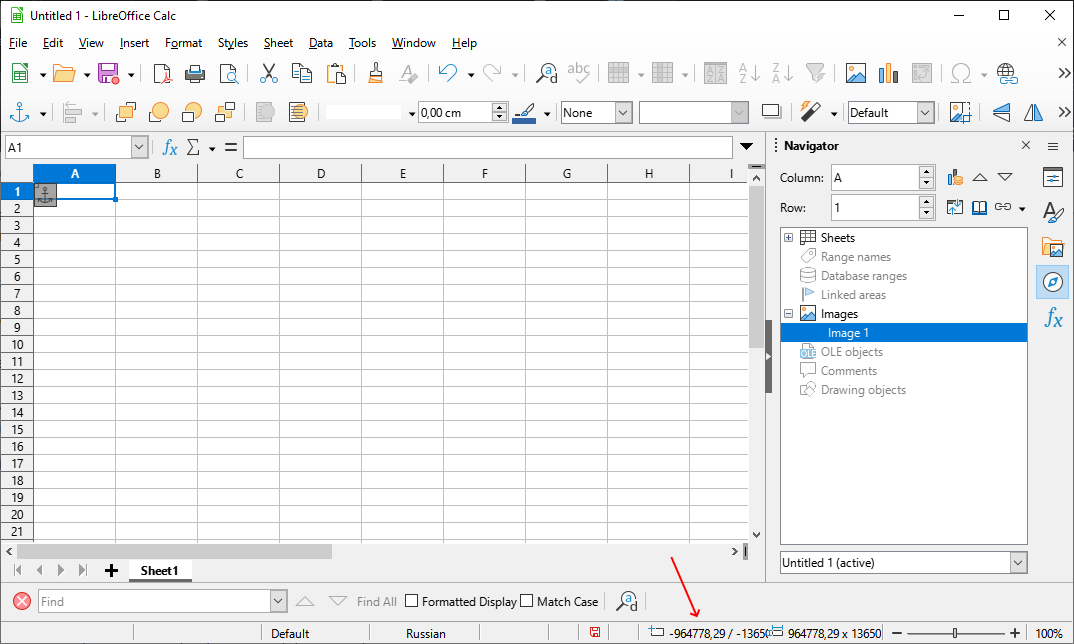Click the Copy icon
The image size is (1074, 644).
pyautogui.click(x=301, y=73)
